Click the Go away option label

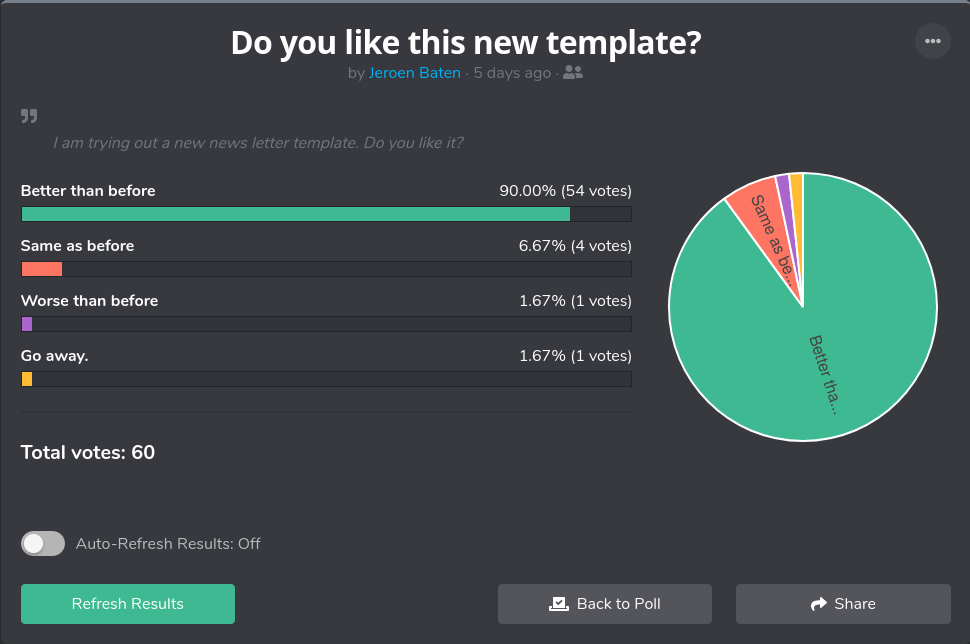tap(55, 356)
